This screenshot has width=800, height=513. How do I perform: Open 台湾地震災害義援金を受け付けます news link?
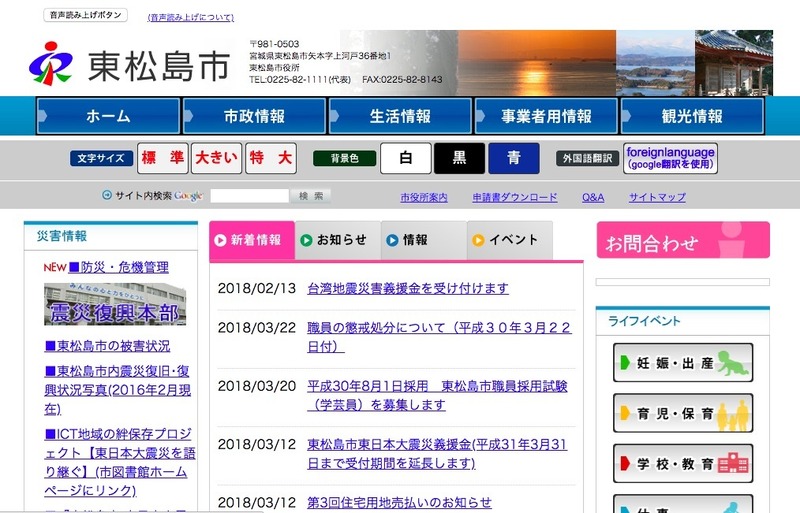(407, 288)
